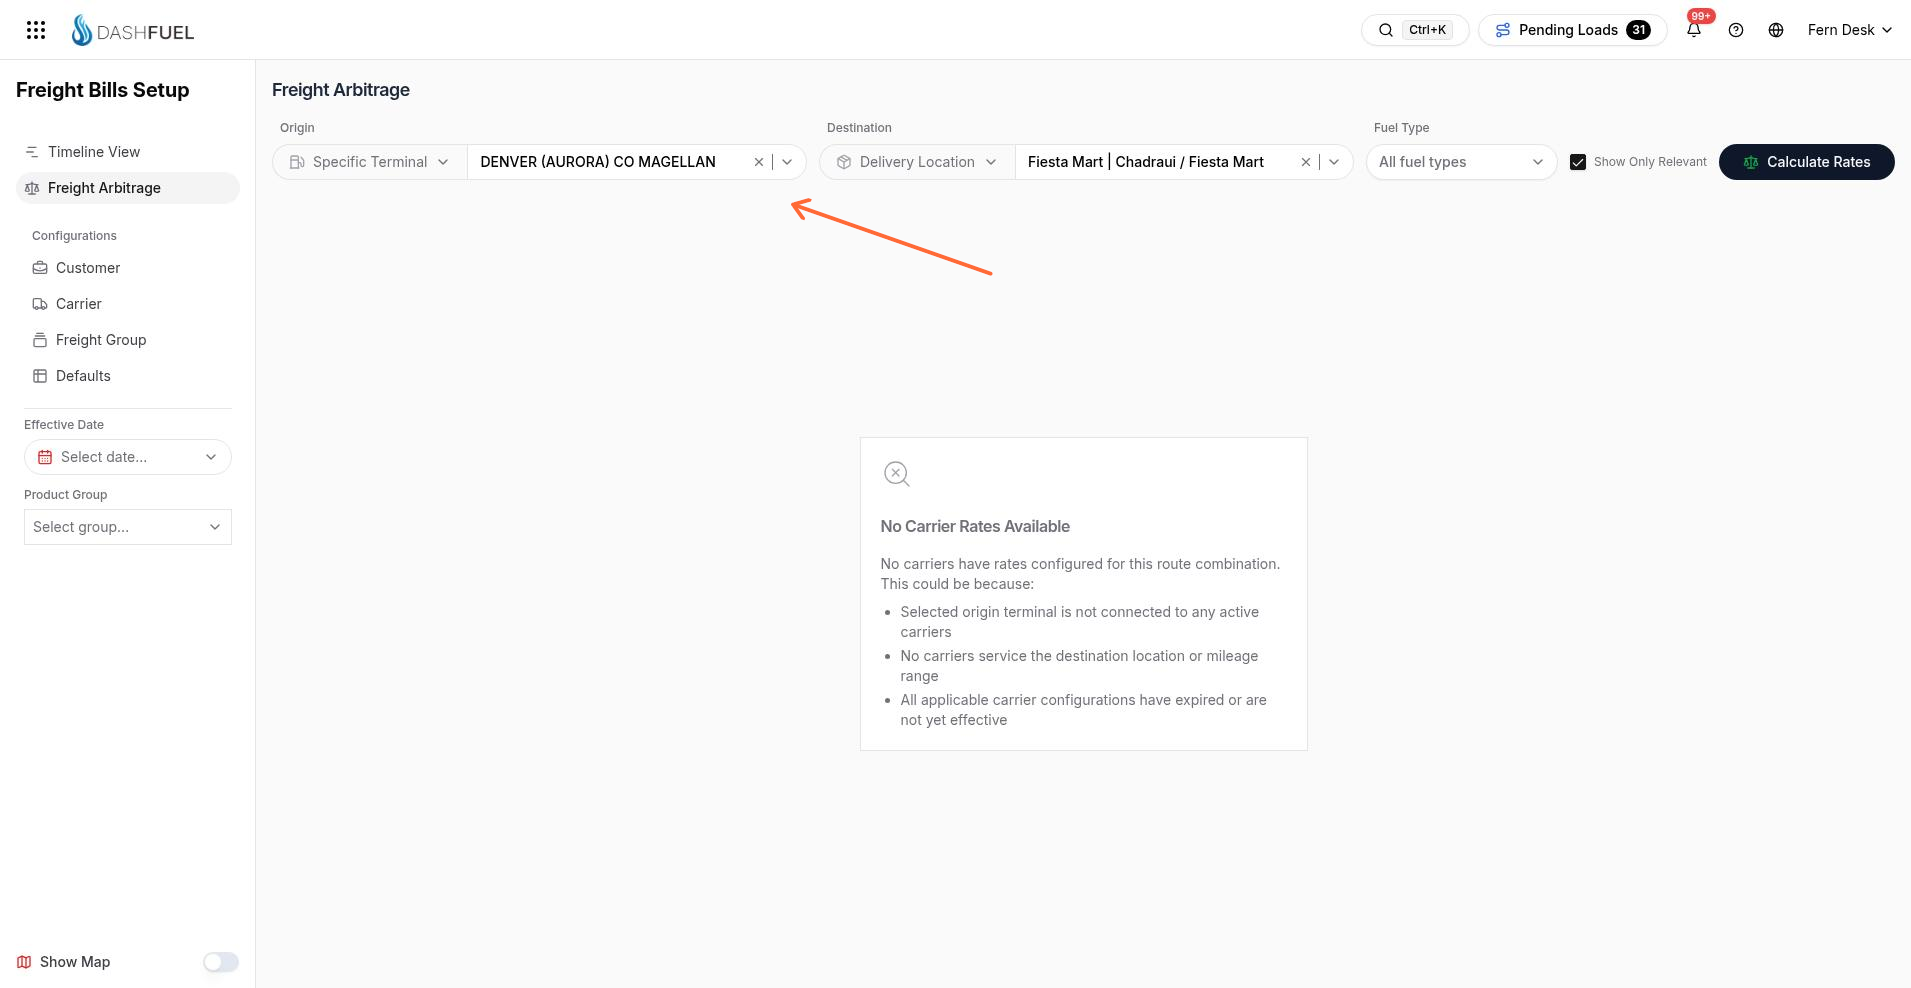
Task: Click the scale icon on Calculate Rates
Action: tap(1751, 162)
